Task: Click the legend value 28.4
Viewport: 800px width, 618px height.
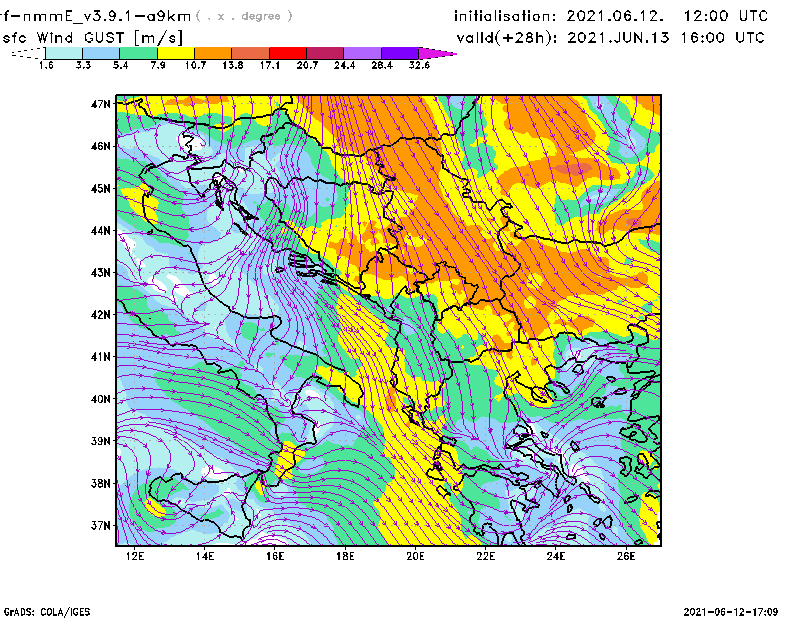Action: [382, 65]
